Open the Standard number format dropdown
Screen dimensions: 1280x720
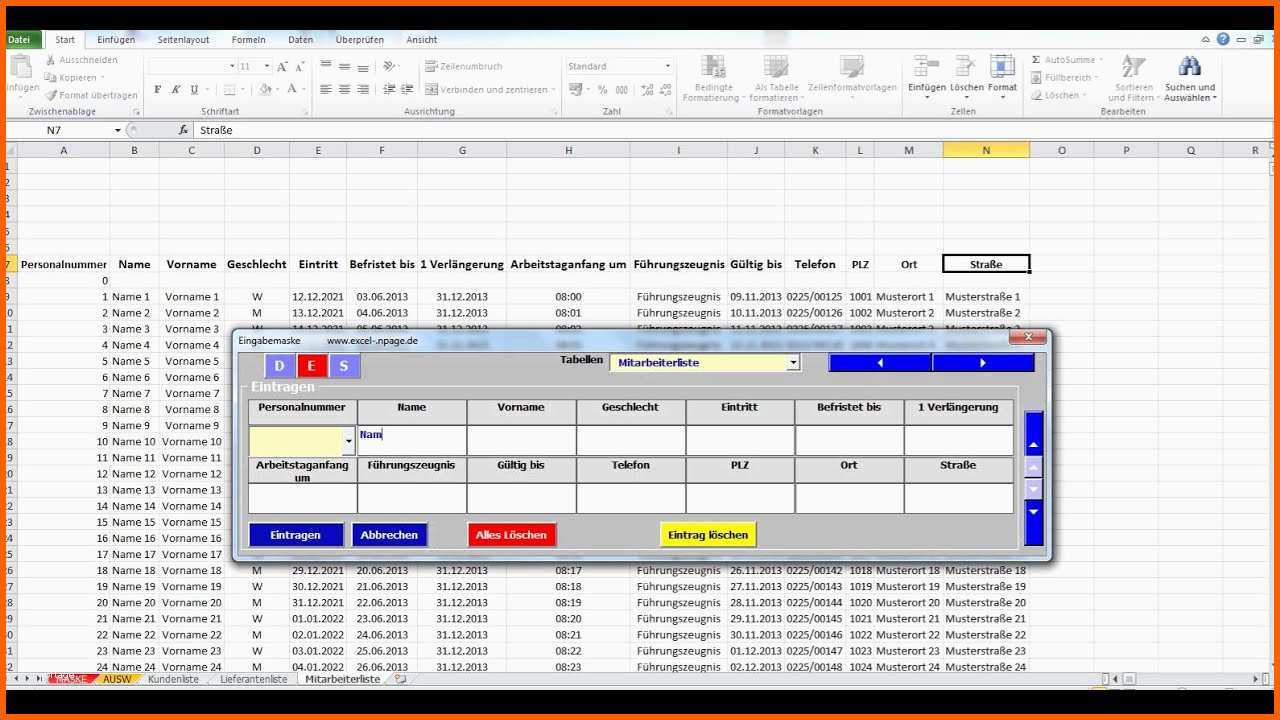(668, 66)
